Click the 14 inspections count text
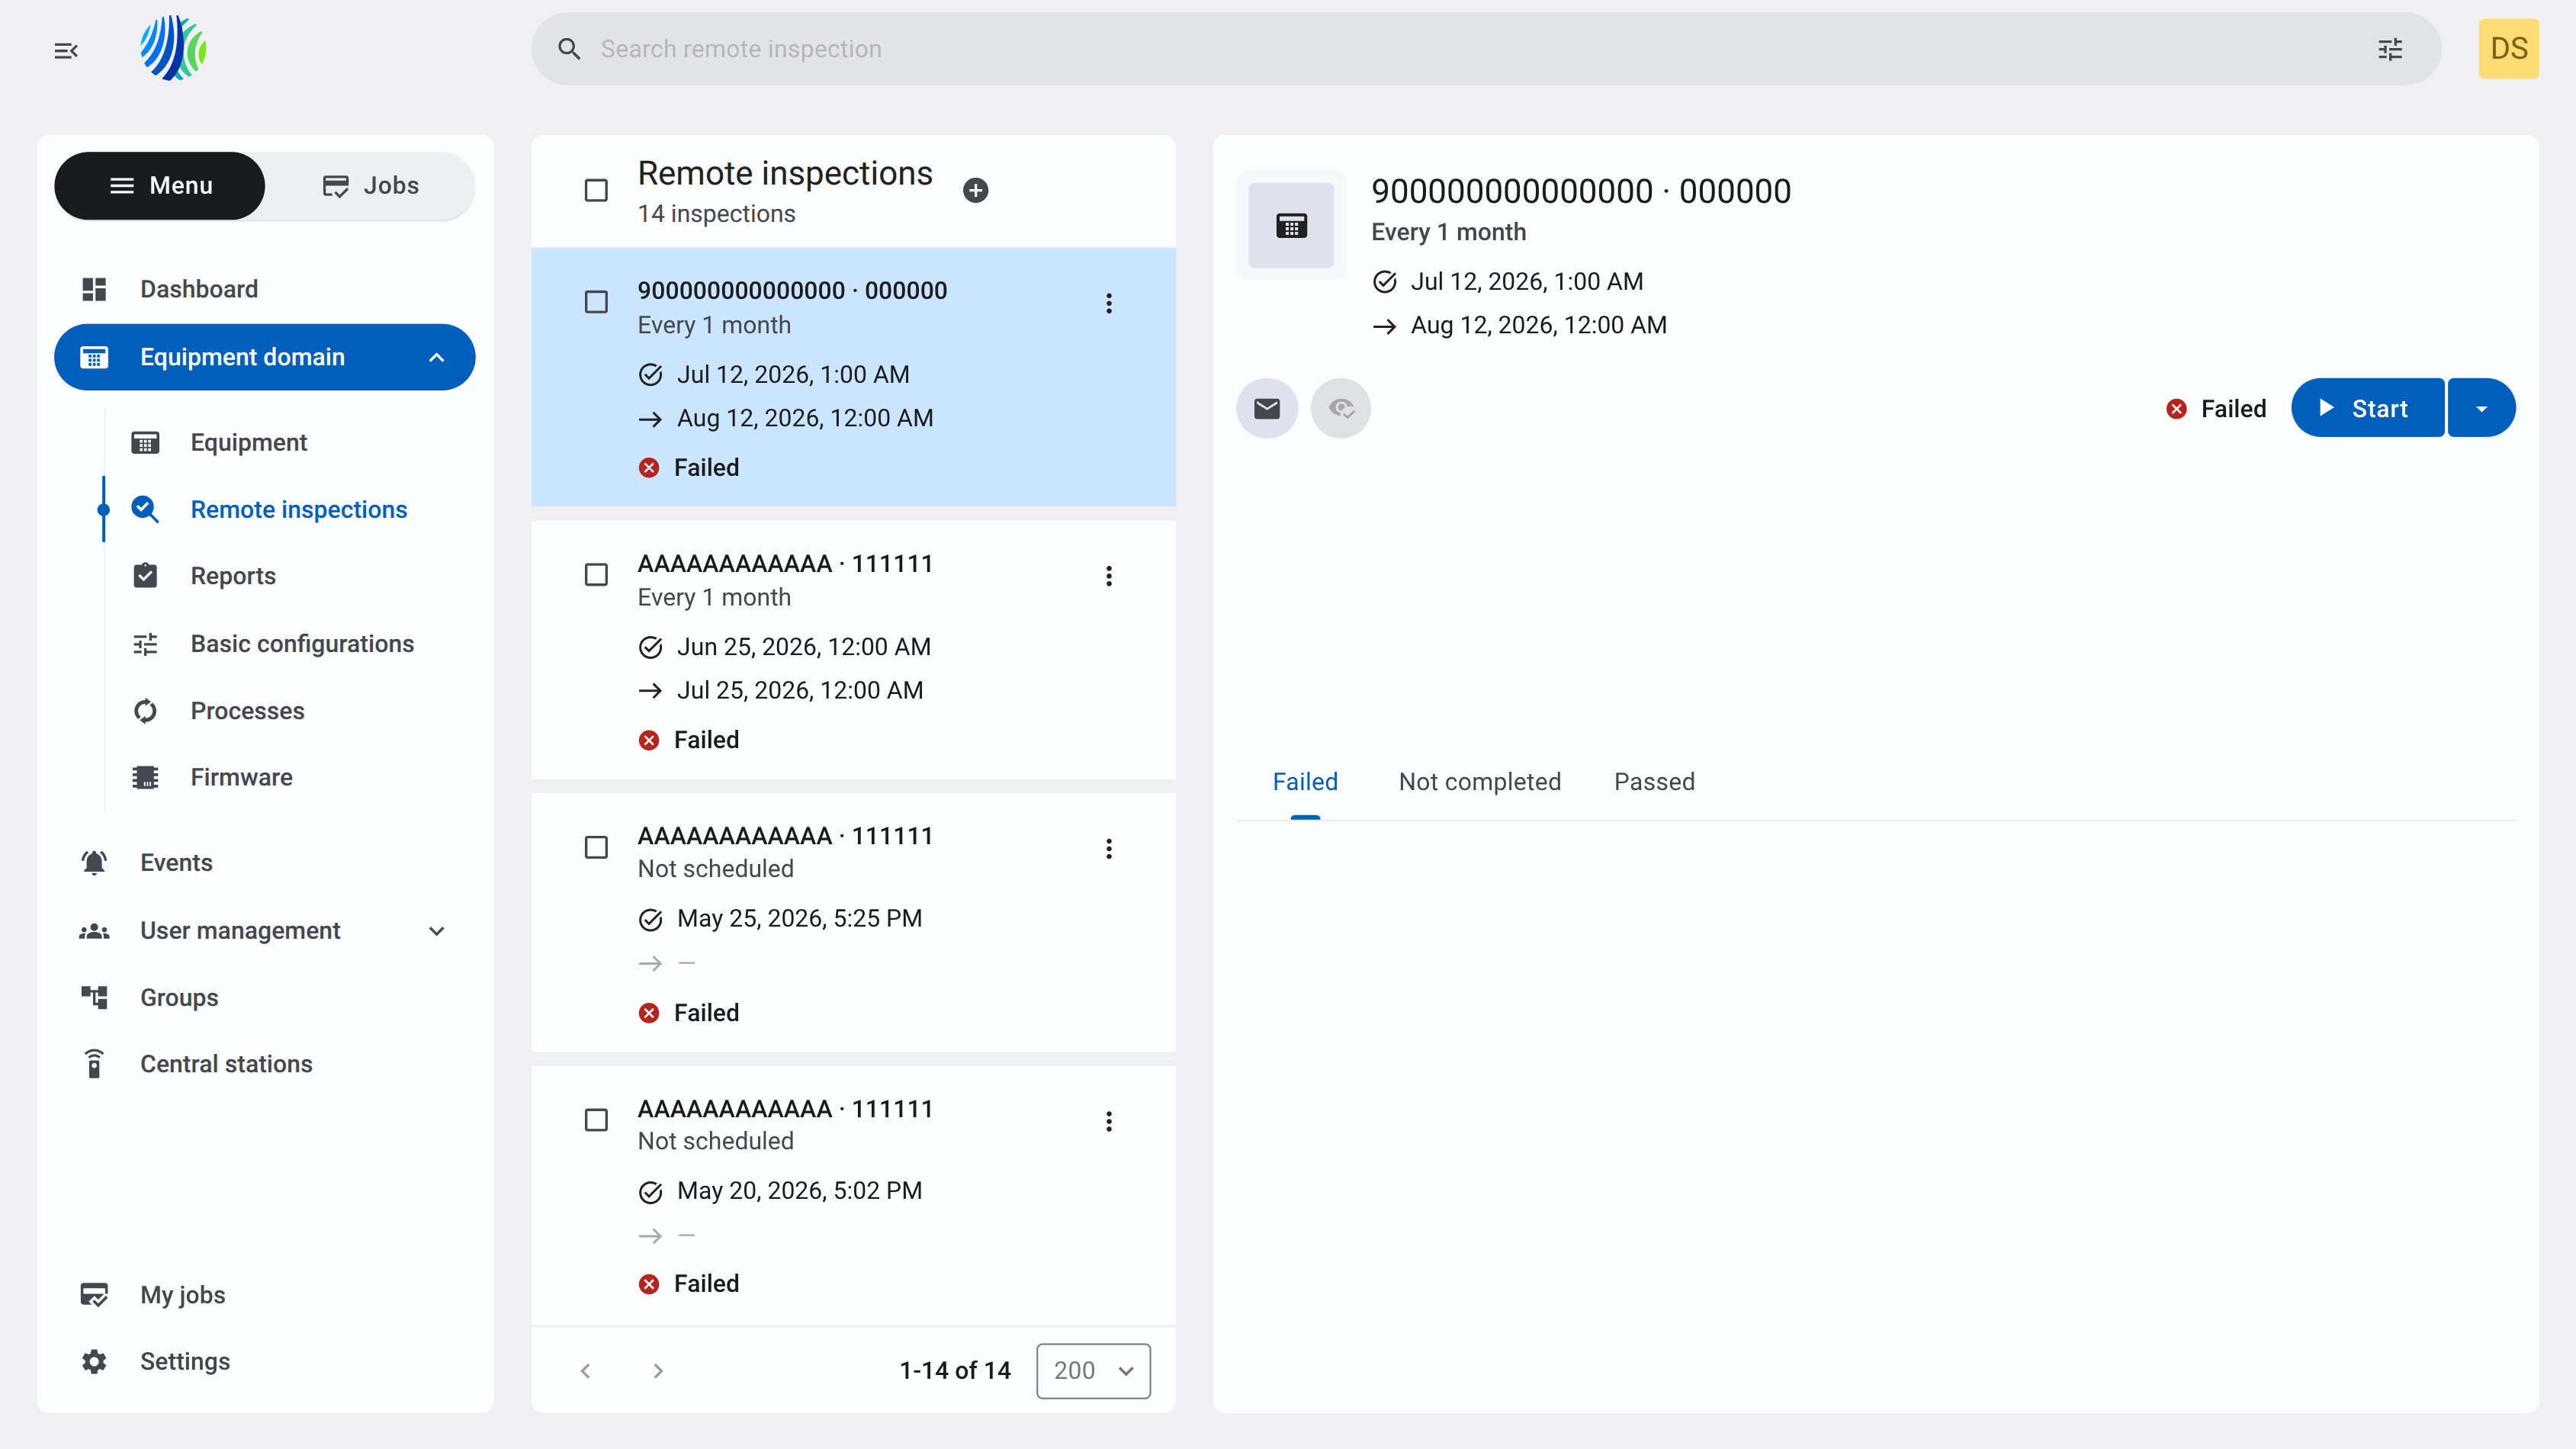The width and height of the screenshot is (2576, 1449). click(x=717, y=214)
